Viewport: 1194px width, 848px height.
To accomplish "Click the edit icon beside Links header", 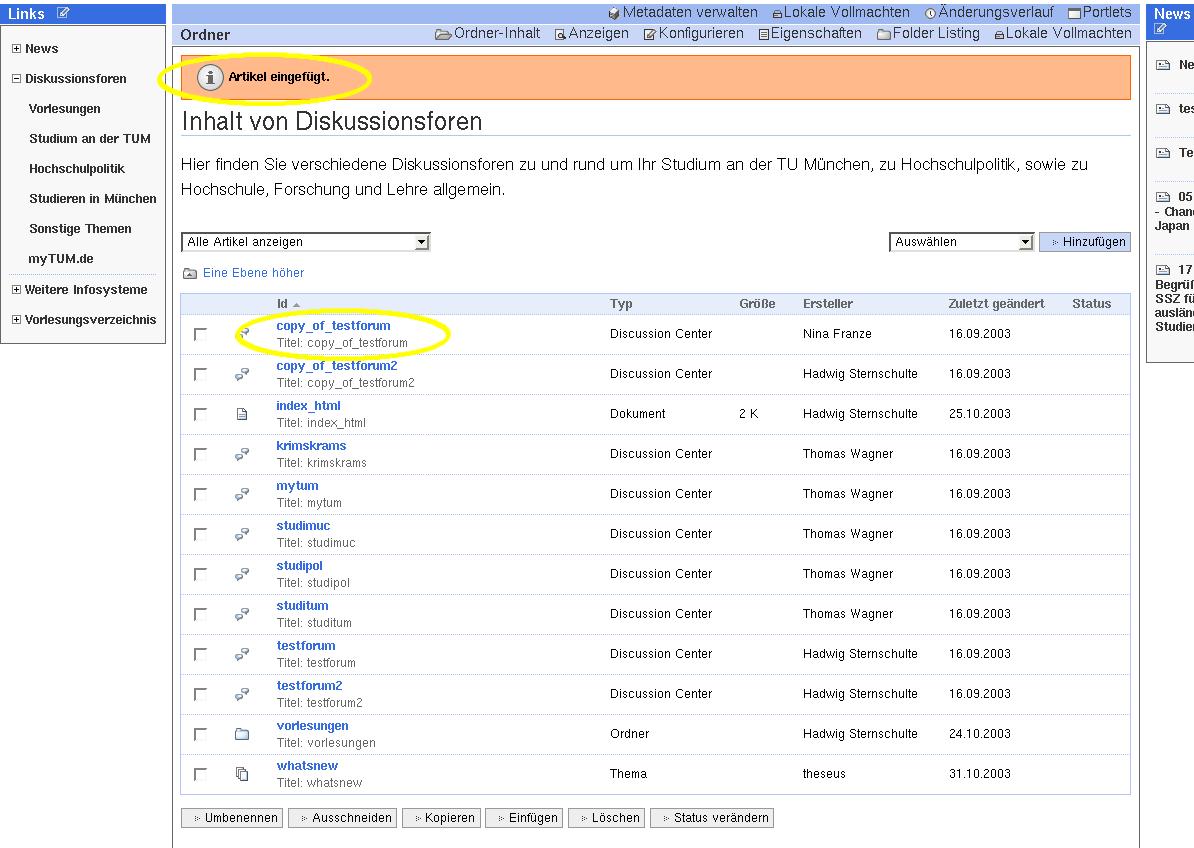I will (x=64, y=13).
